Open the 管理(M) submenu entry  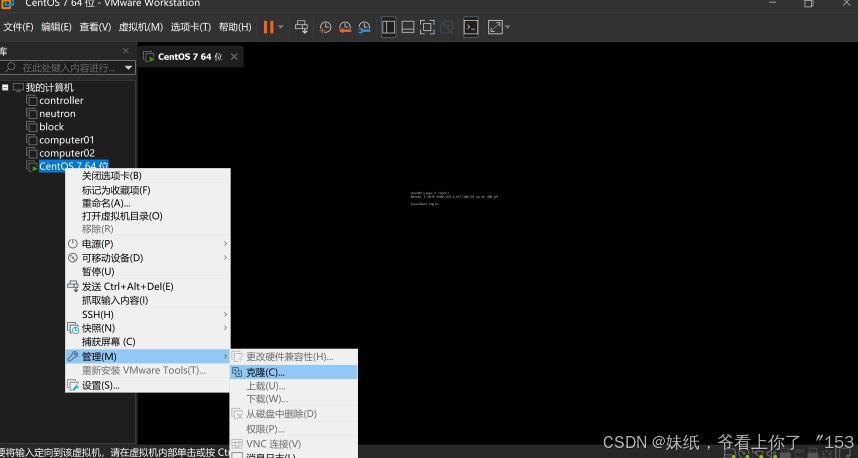click(148, 356)
